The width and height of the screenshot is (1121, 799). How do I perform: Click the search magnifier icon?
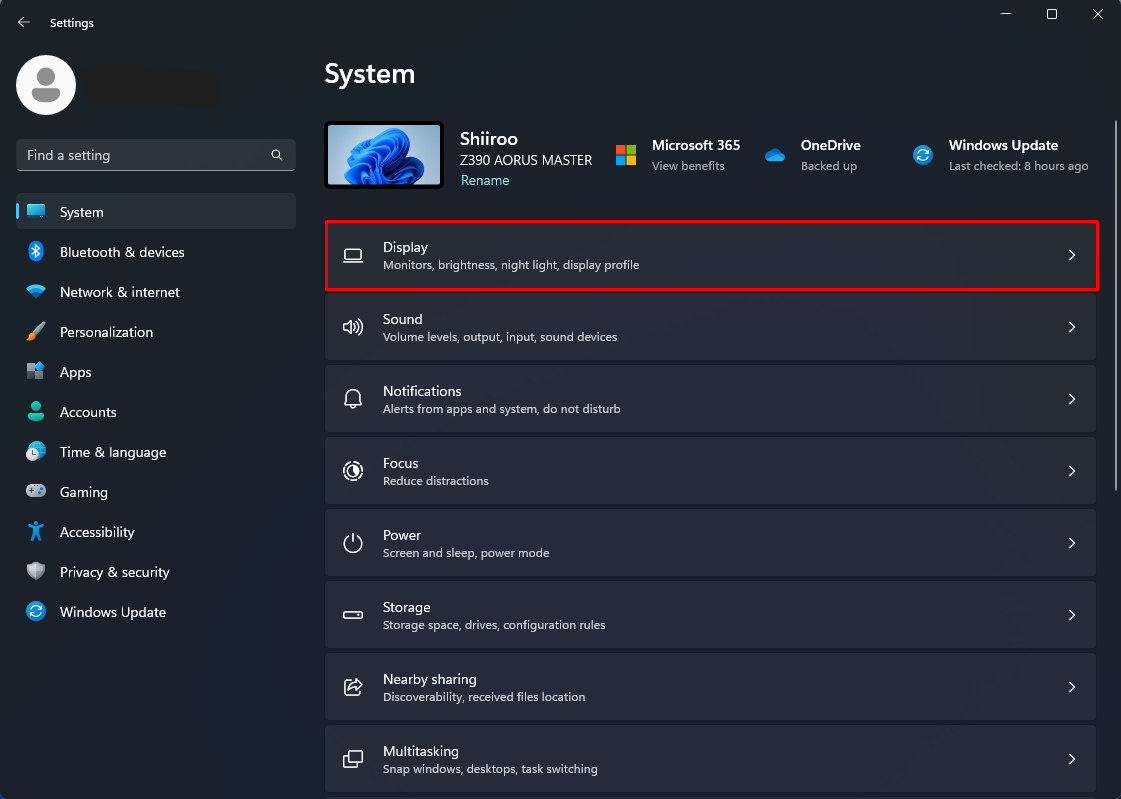click(277, 155)
